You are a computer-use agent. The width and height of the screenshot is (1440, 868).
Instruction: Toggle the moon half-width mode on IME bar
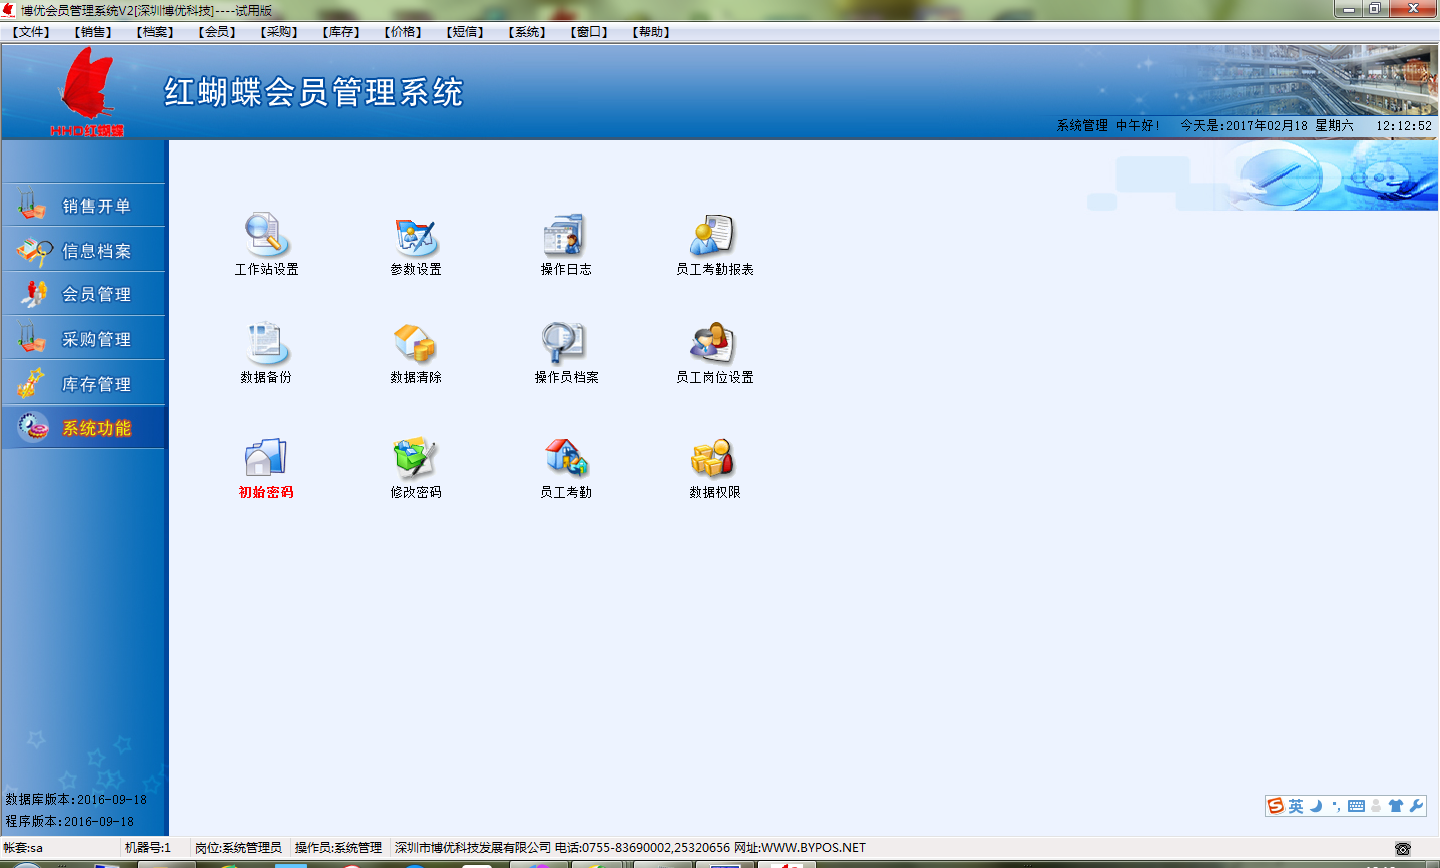[1316, 806]
